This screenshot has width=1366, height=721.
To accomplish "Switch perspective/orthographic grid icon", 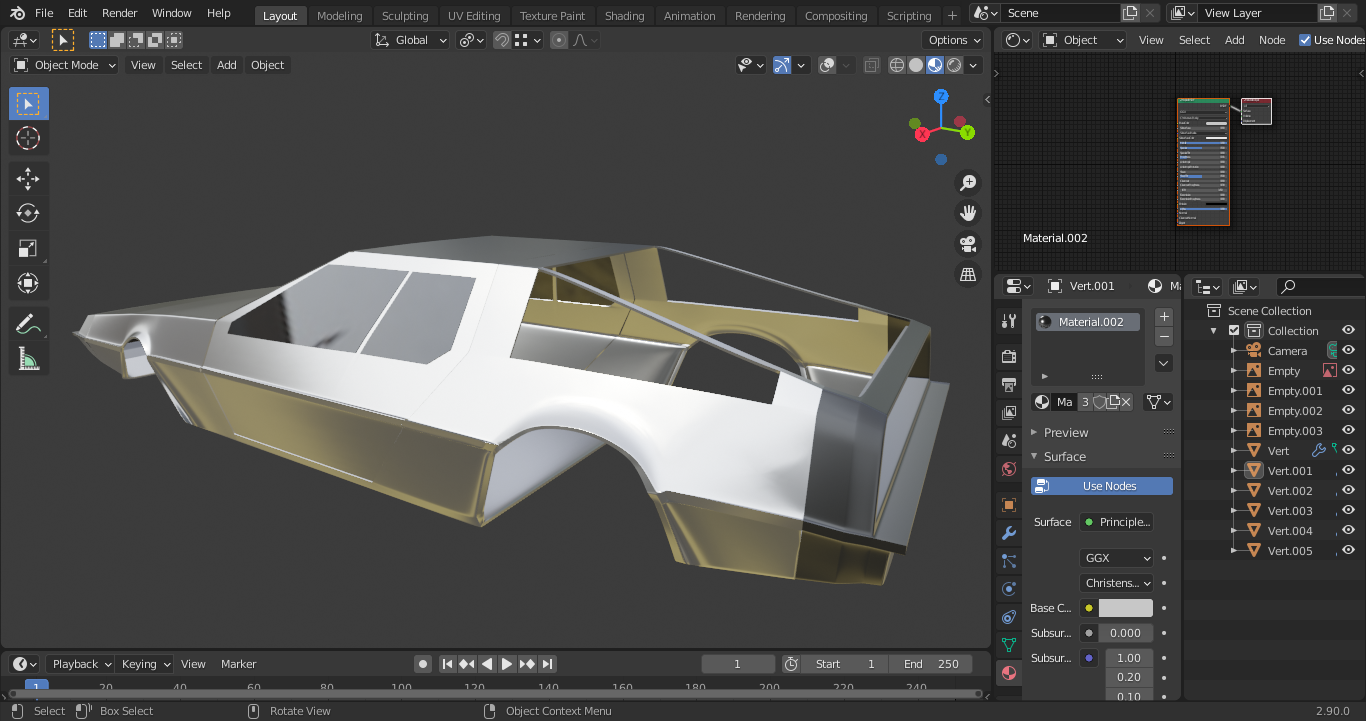I will (x=967, y=274).
